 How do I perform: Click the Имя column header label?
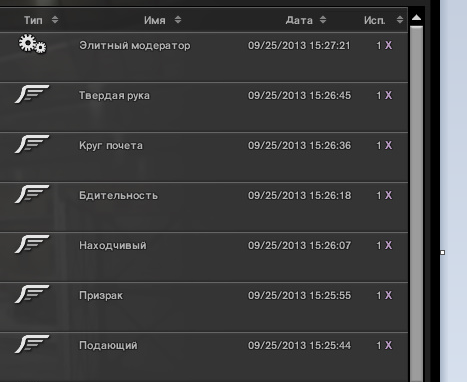(155, 20)
